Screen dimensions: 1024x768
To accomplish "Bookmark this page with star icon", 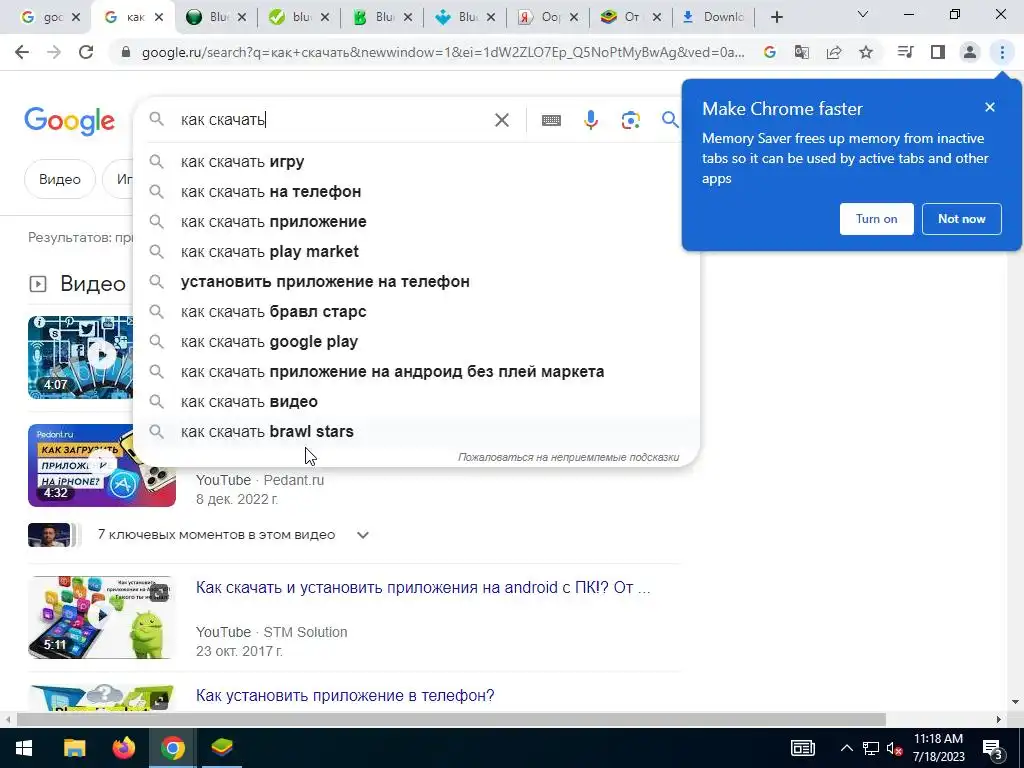I will [x=866, y=52].
